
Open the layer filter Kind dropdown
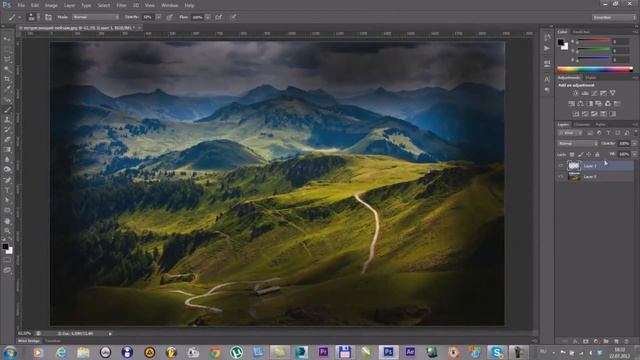(x=570, y=133)
